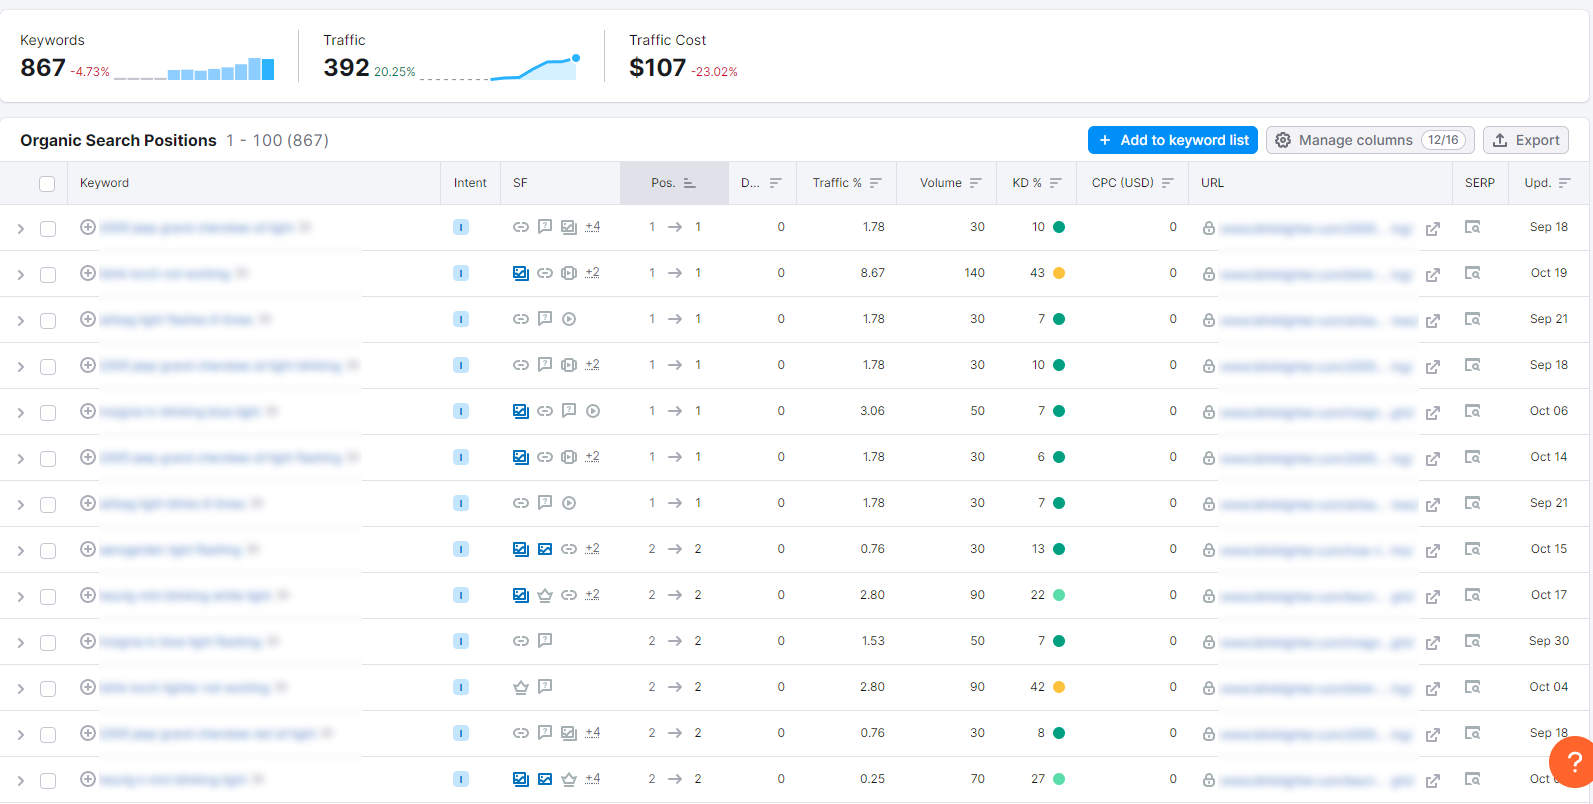This screenshot has width=1593, height=804.
Task: View SERP snapshot for the Oct 19 row
Action: click(1472, 273)
